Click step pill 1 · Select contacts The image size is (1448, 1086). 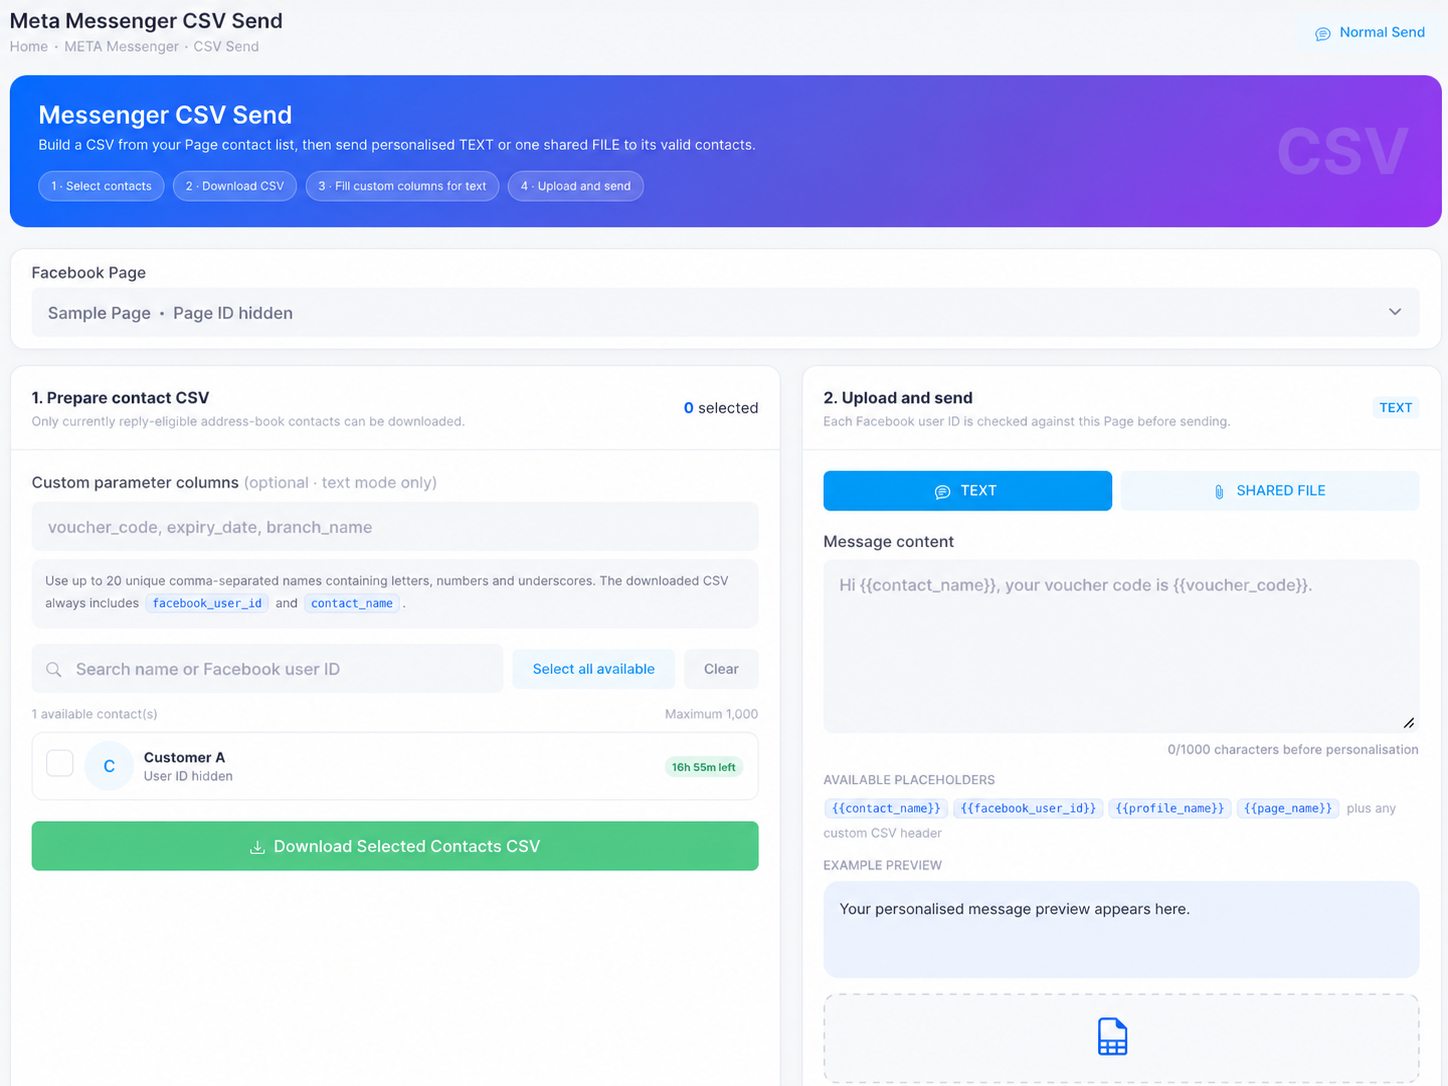(x=101, y=186)
